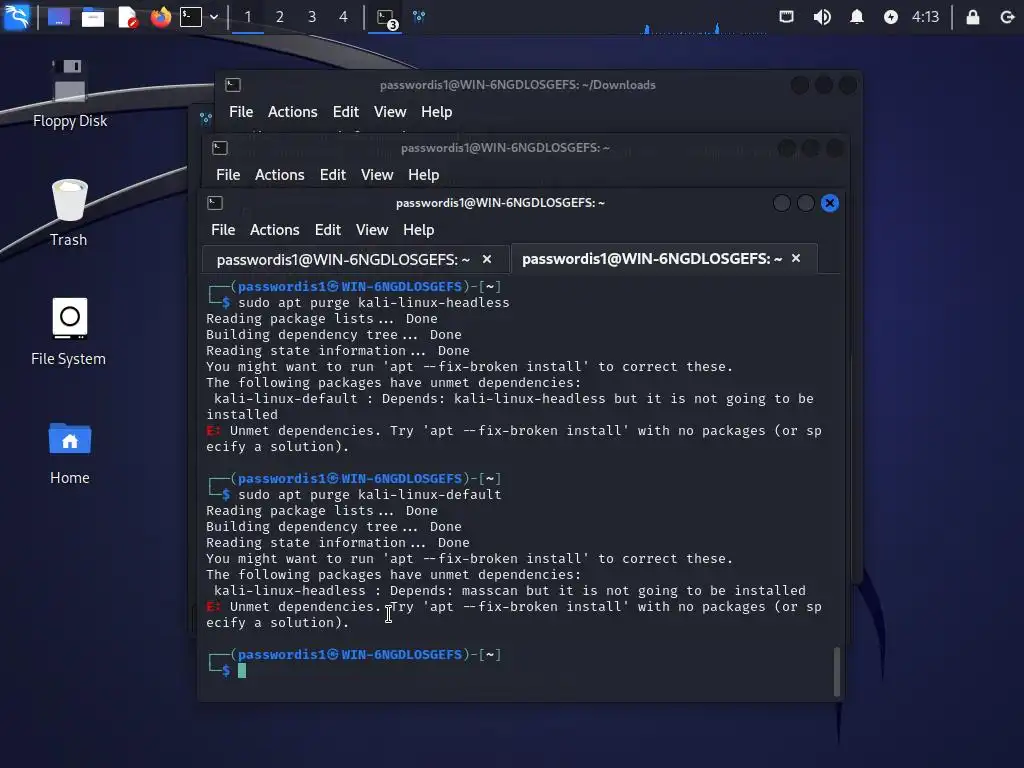Viewport: 1024px width, 768px height.
Task: Open Actions menu in front terminal
Action: pos(275,230)
